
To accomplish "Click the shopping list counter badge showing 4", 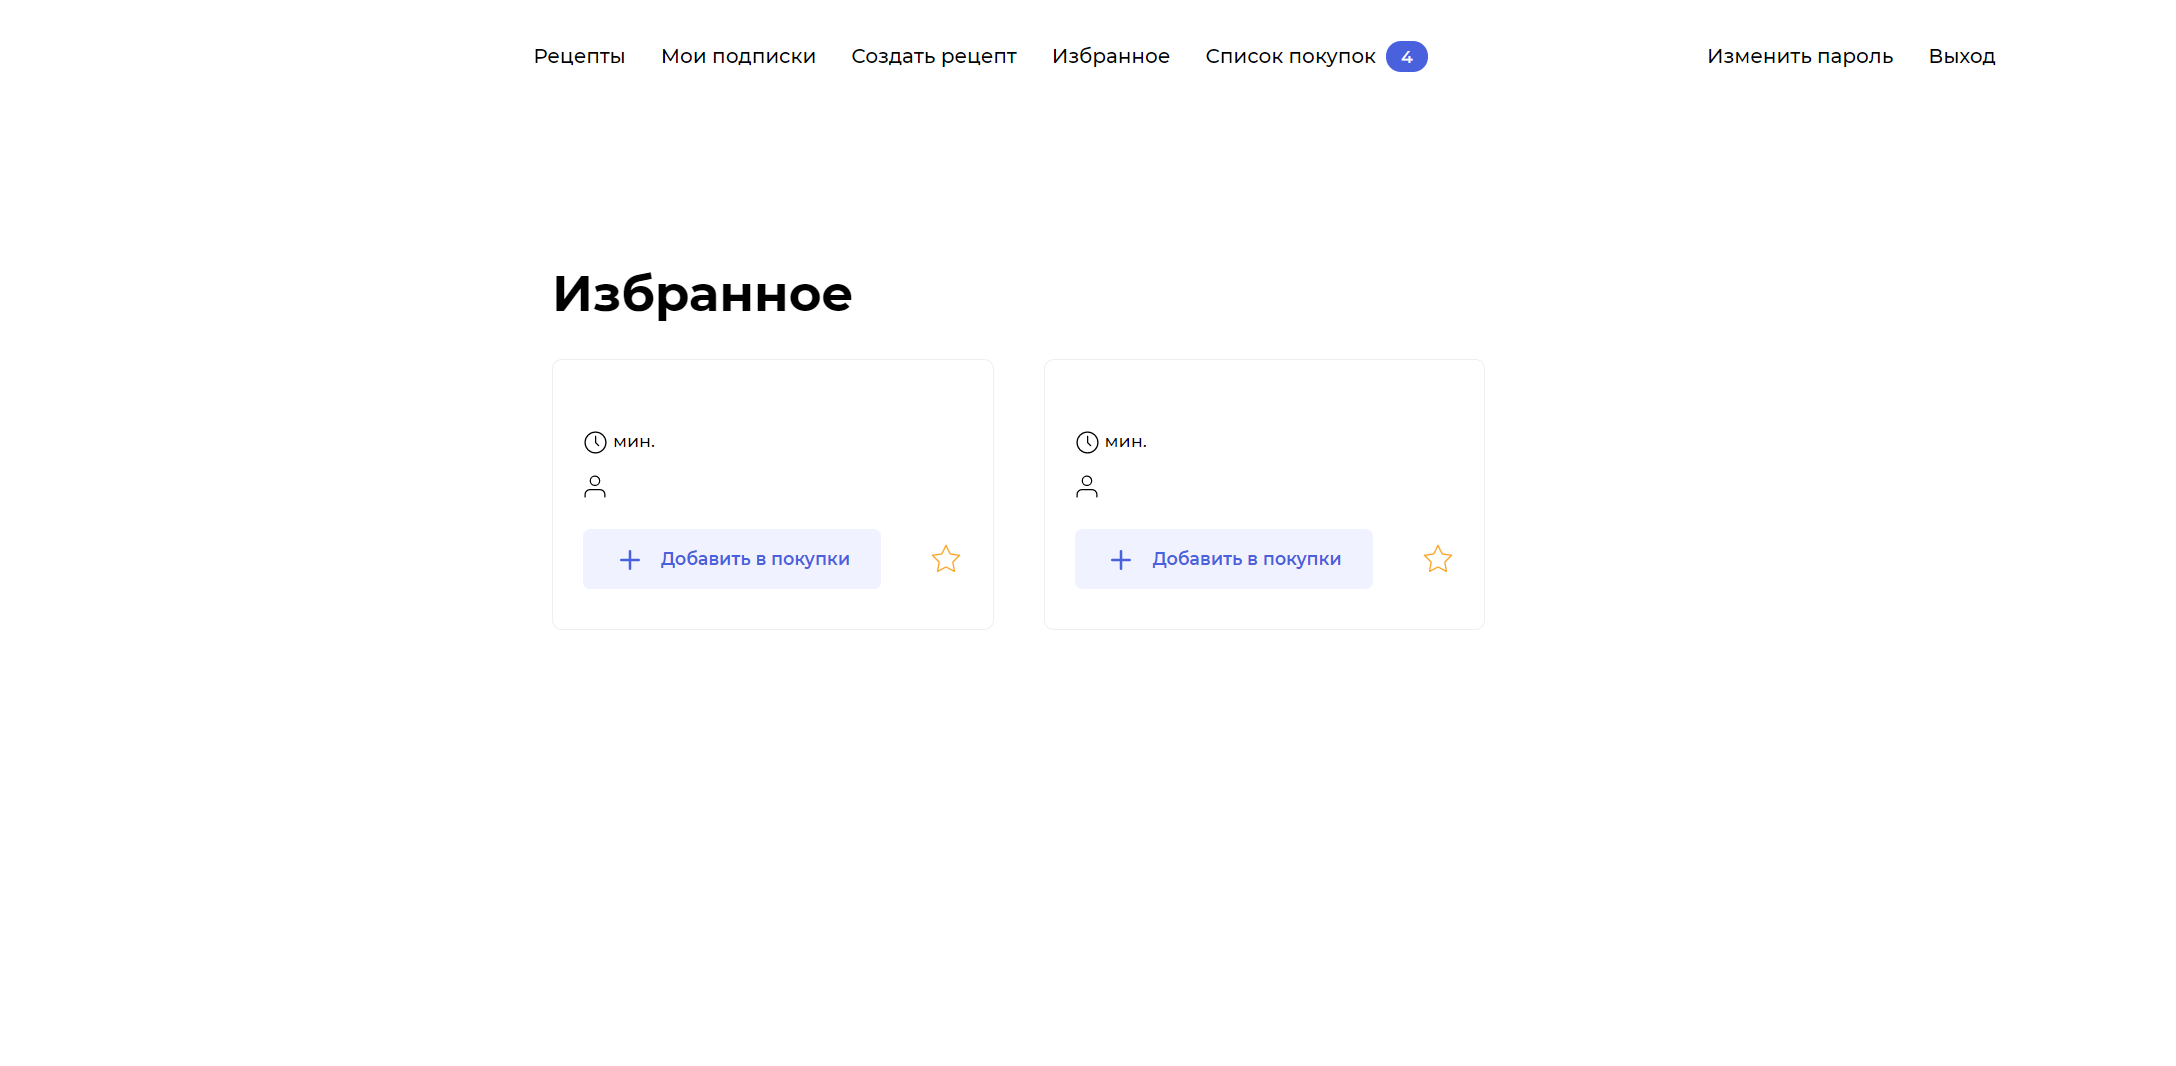I will 1406,57.
